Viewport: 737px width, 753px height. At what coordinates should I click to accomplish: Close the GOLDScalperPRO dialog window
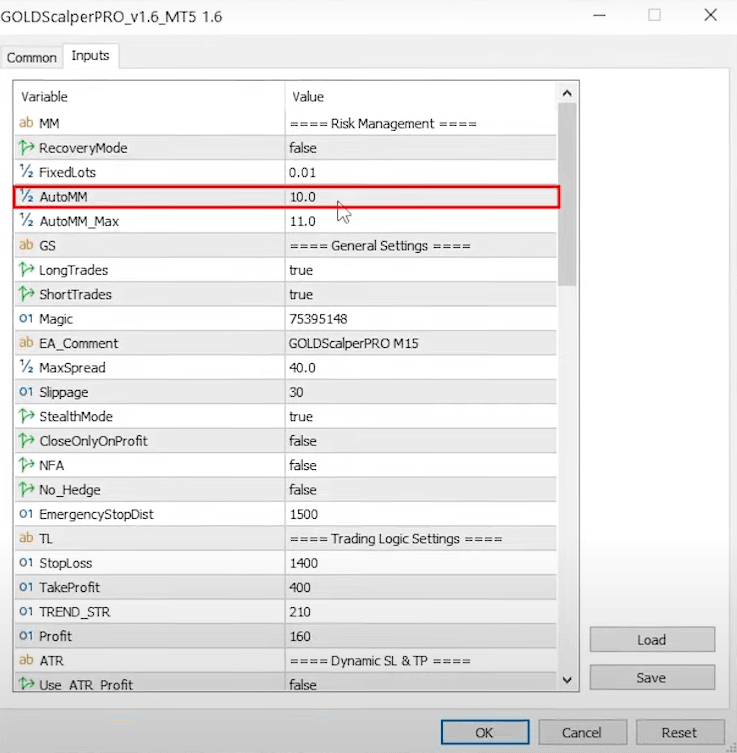[x=711, y=15]
